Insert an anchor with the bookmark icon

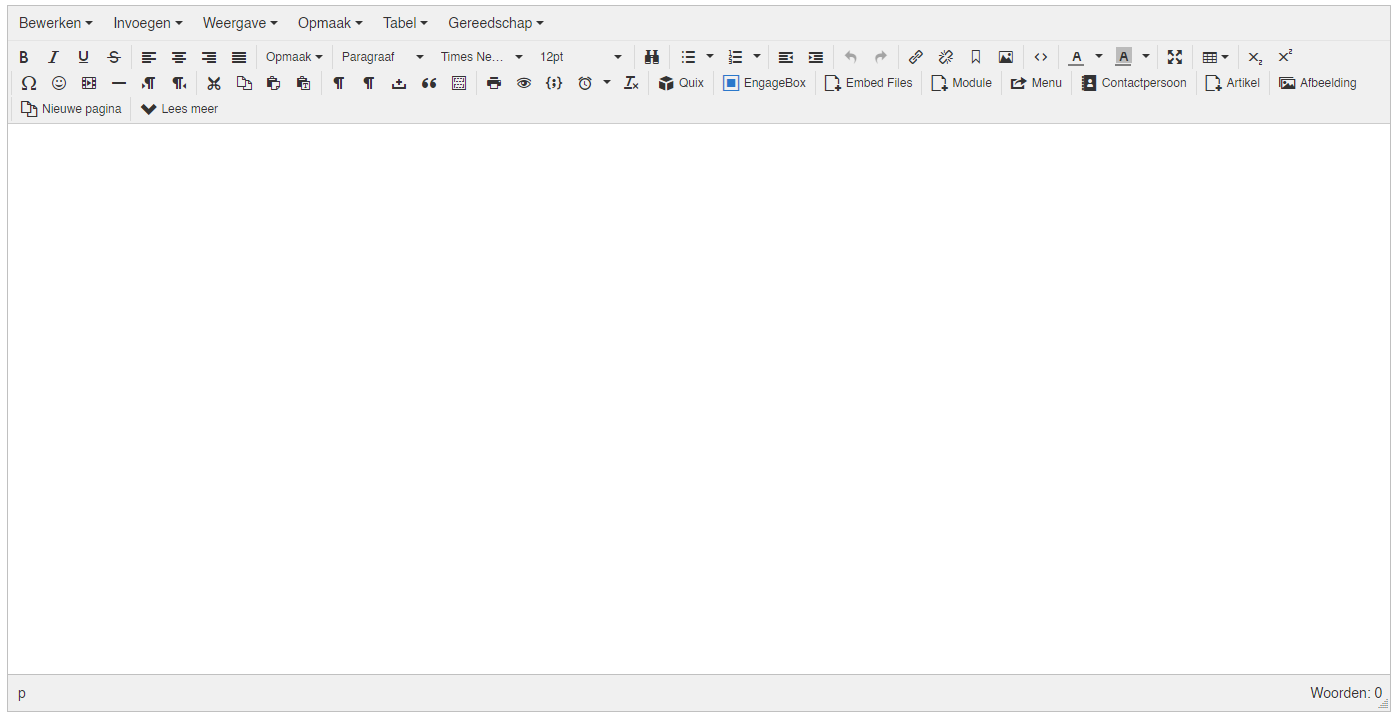pyautogui.click(x=976, y=57)
